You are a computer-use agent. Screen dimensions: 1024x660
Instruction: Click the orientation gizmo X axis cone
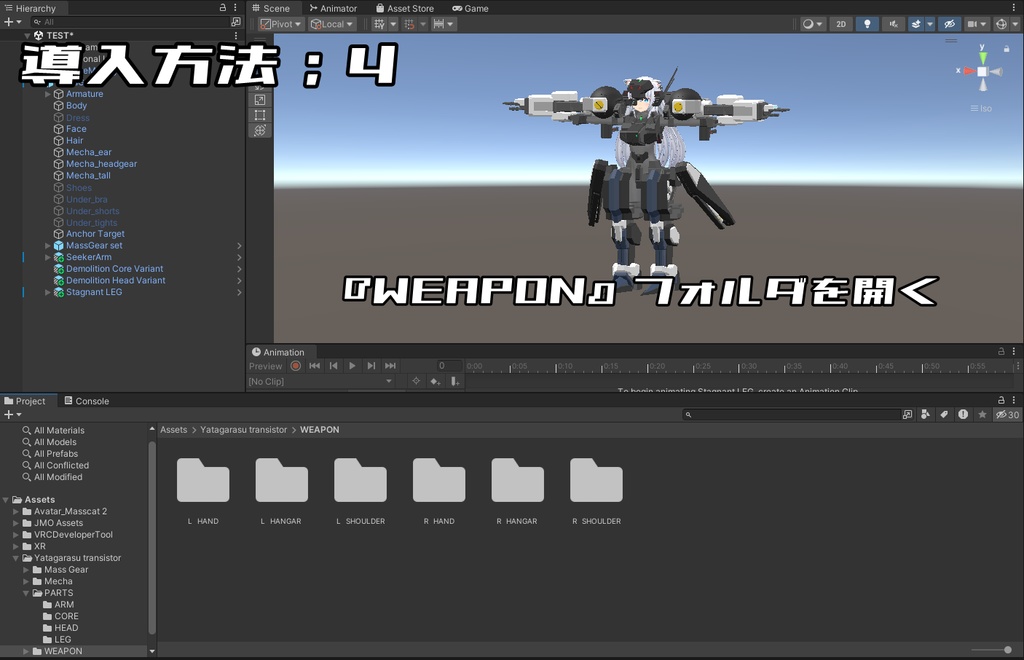[968, 71]
